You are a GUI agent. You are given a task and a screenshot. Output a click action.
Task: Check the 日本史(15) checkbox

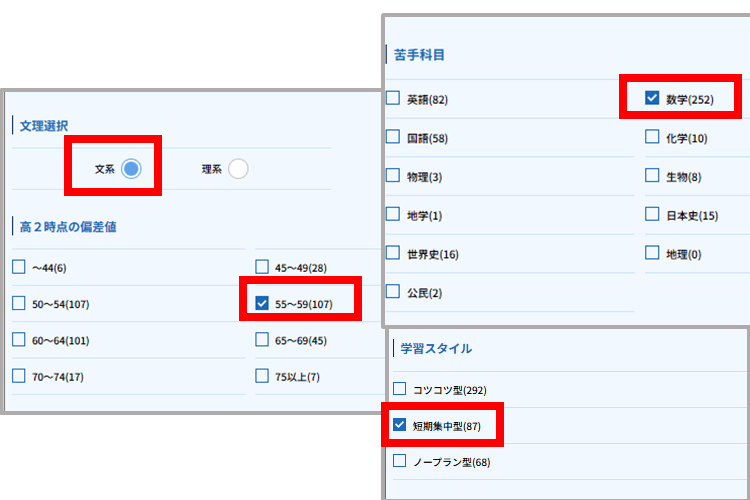[652, 214]
